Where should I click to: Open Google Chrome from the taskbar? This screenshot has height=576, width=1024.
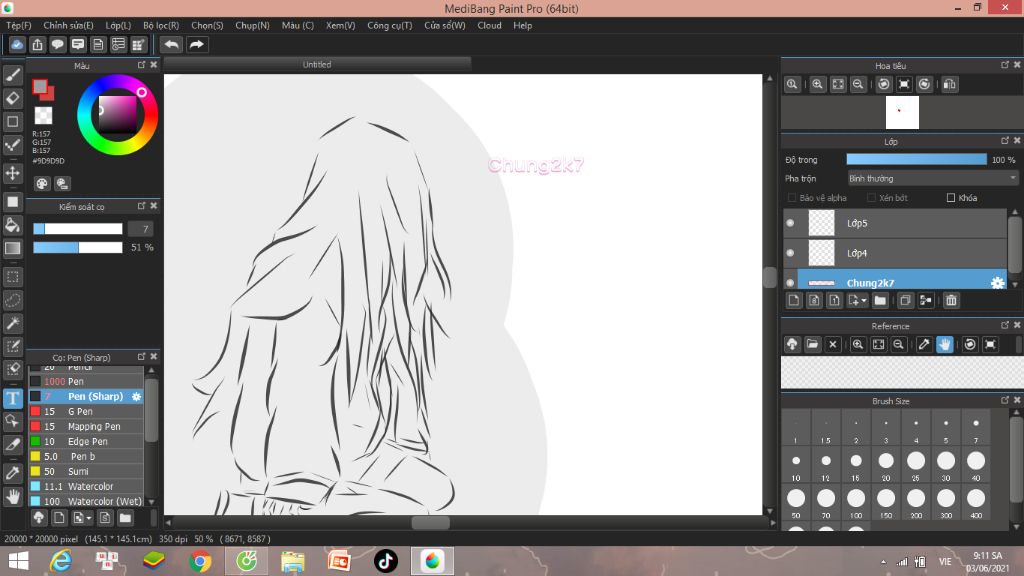[200, 561]
